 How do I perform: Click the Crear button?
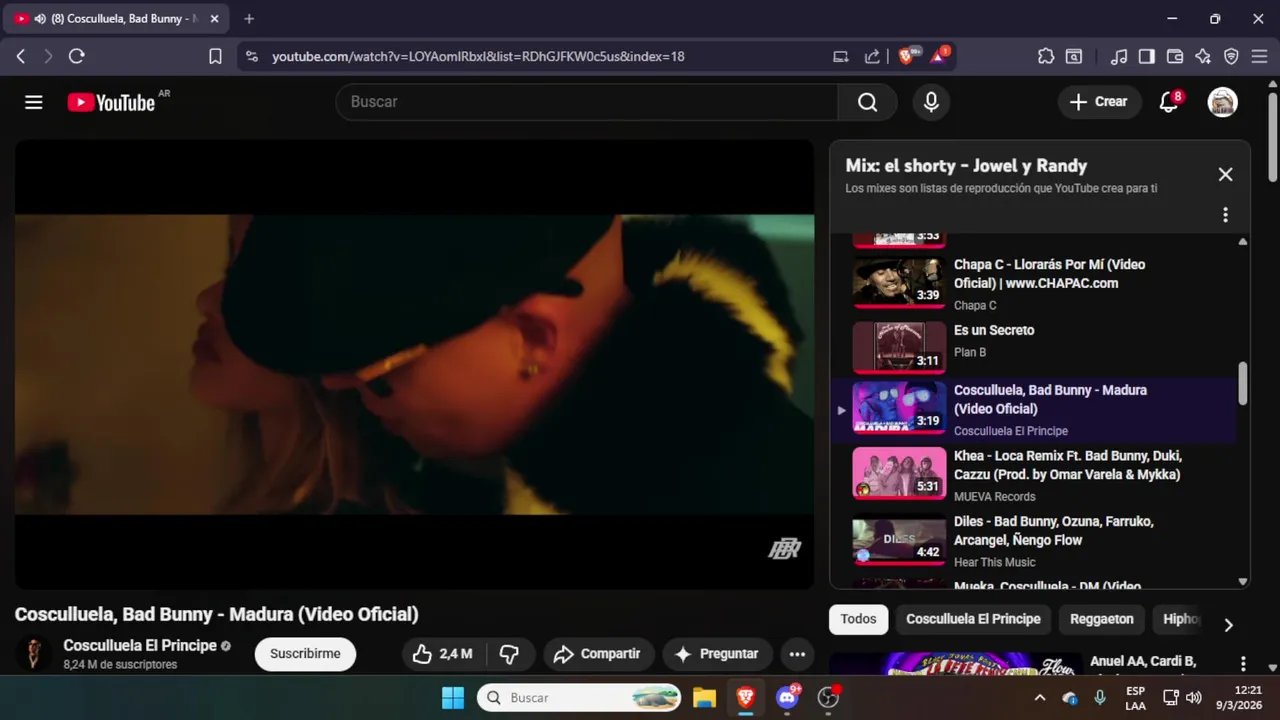click(1099, 102)
